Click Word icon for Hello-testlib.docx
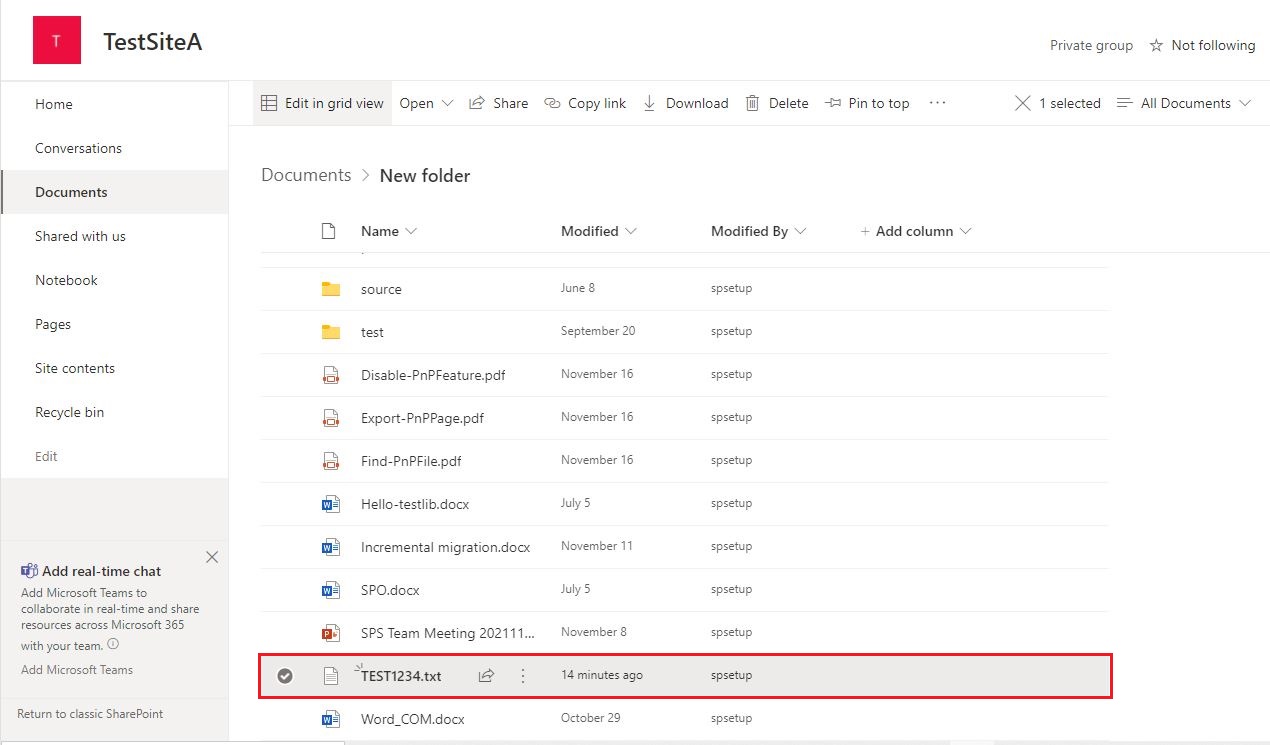This screenshot has height=745, width=1270. 331,504
